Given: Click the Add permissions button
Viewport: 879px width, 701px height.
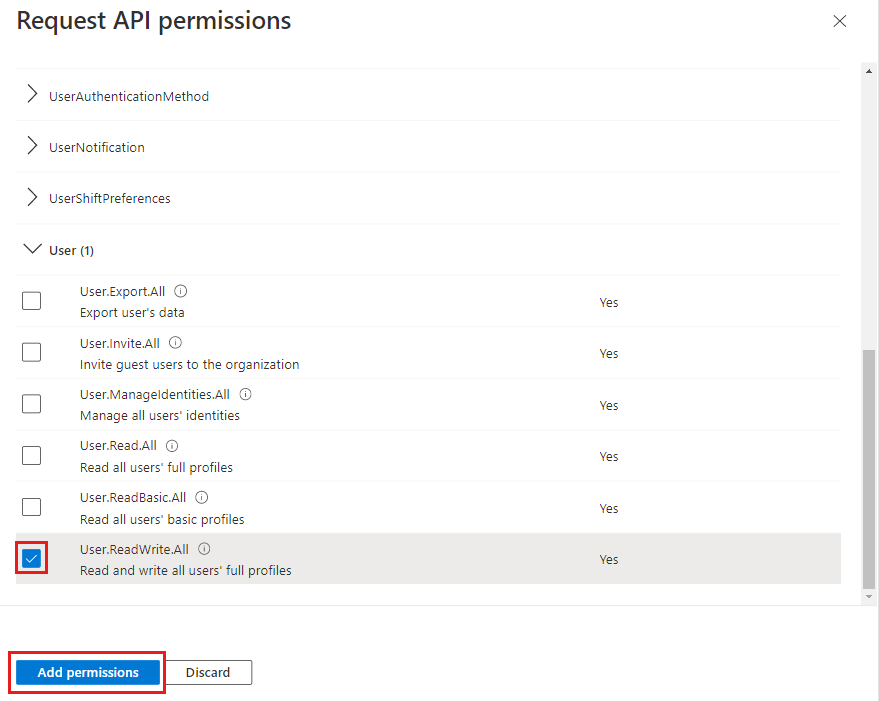Looking at the screenshot, I should point(88,672).
